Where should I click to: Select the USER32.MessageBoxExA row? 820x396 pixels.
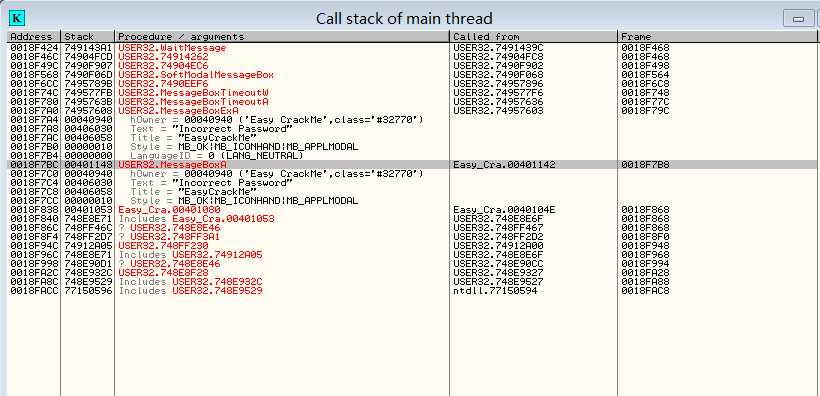click(x=178, y=110)
